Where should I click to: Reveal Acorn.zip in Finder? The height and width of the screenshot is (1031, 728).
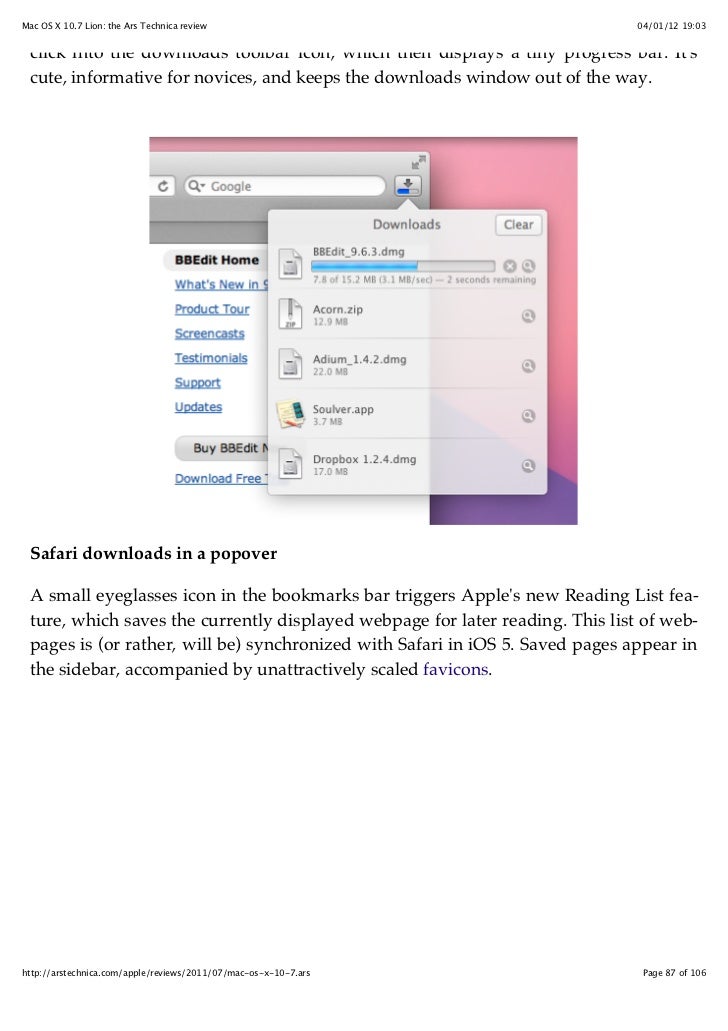click(x=528, y=316)
